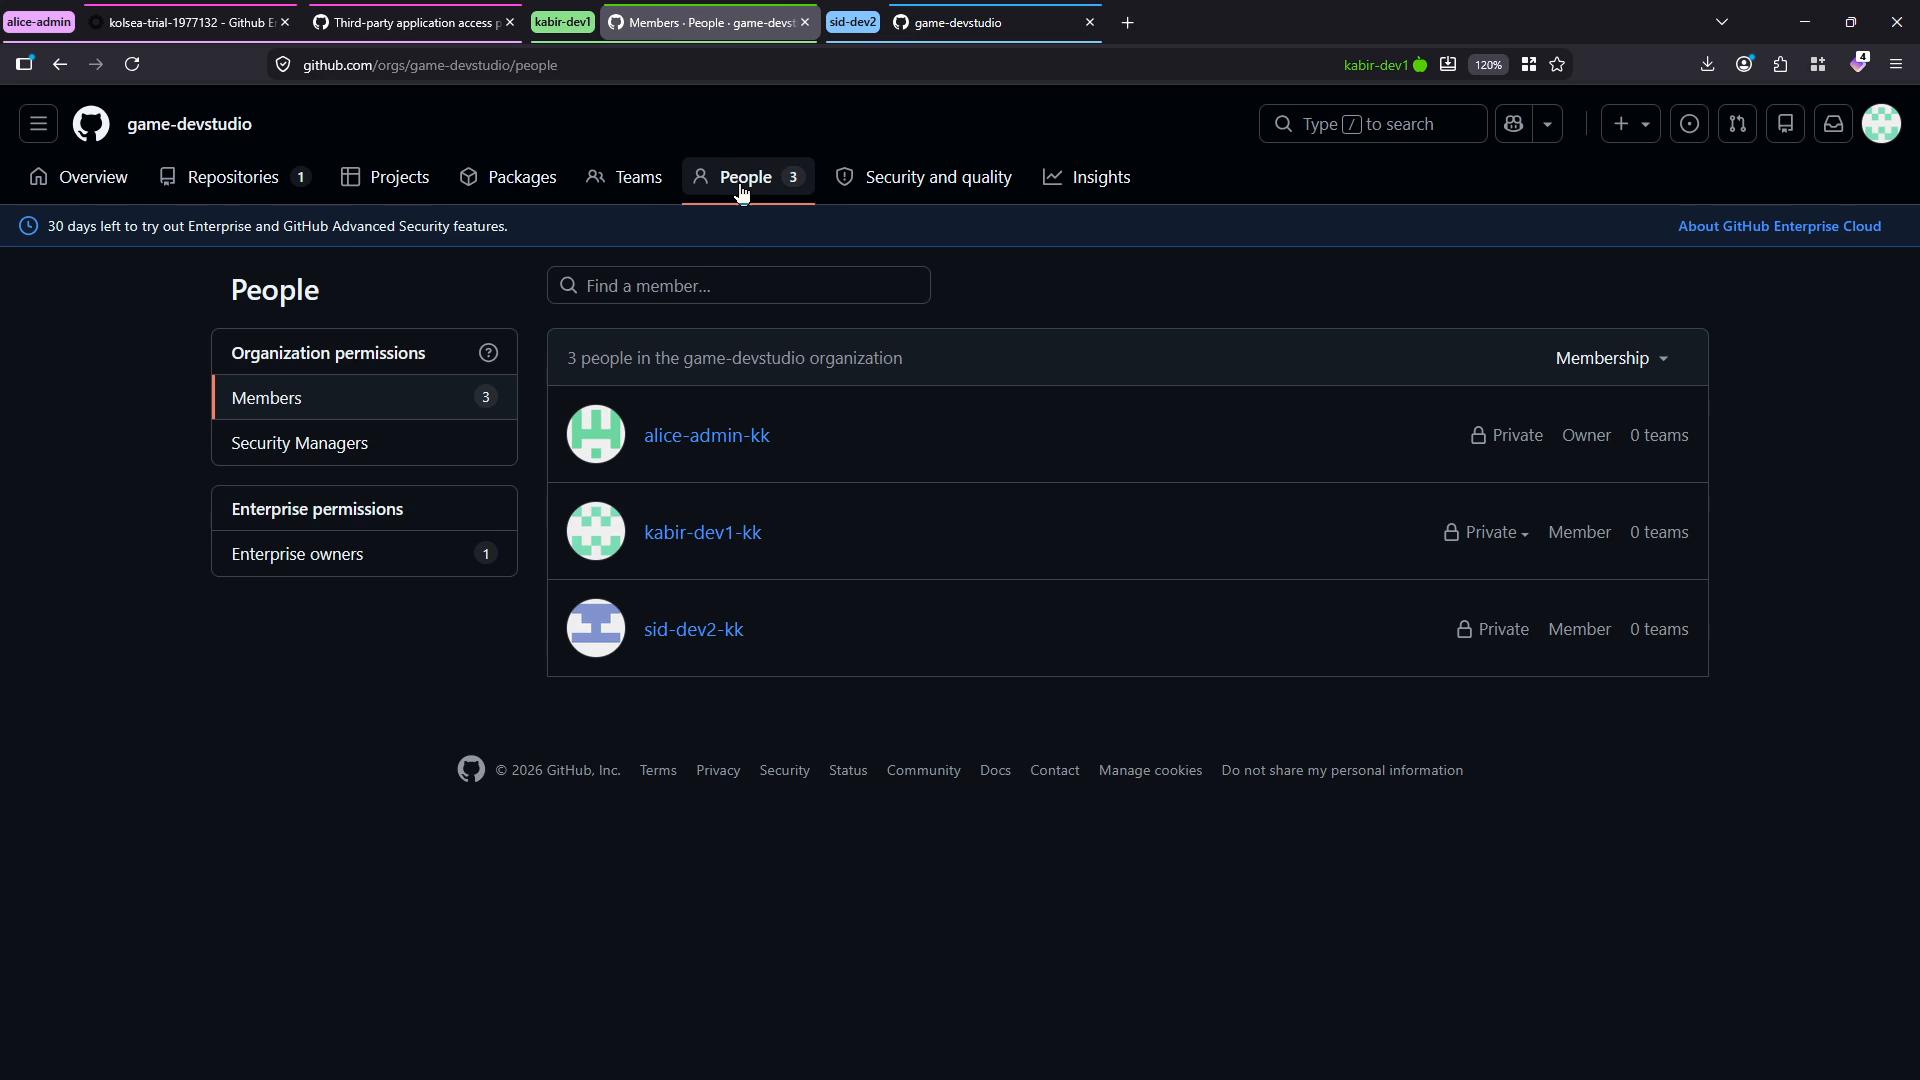The height and width of the screenshot is (1080, 1920).
Task: Open the browser downloads icon
Action: (x=1707, y=64)
